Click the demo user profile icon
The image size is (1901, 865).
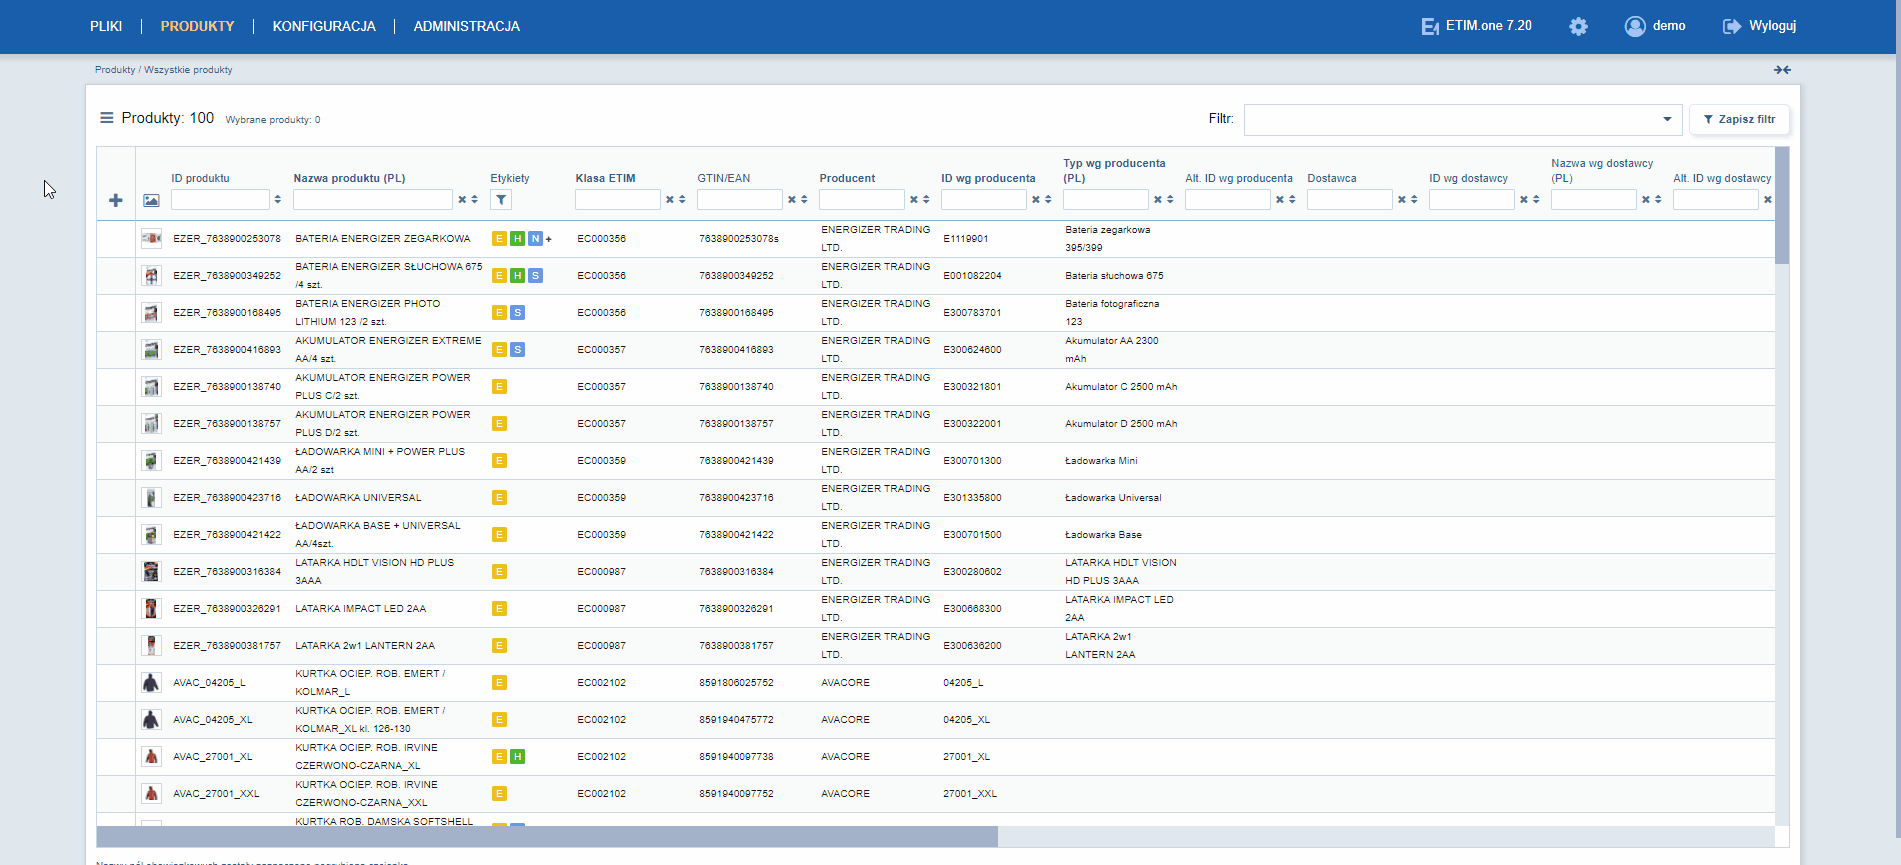(x=1635, y=26)
